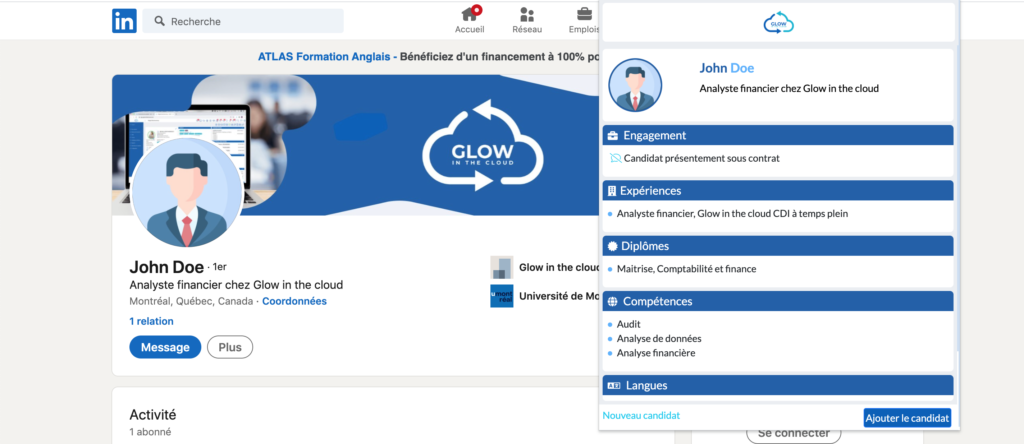Click the Langues section header
1024x444 pixels.
tap(778, 385)
